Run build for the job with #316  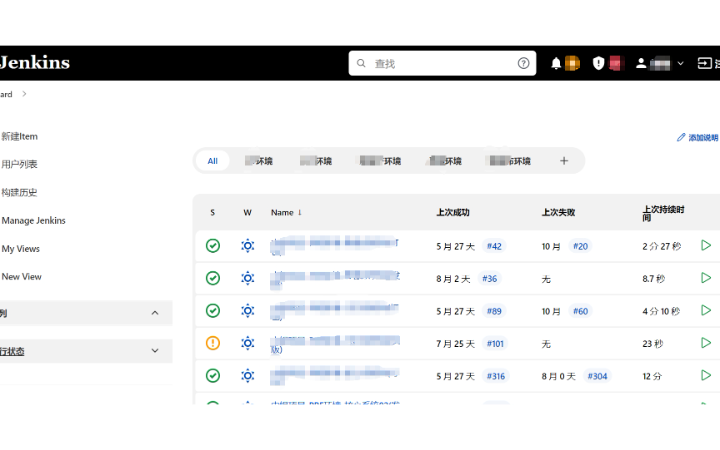tap(706, 375)
